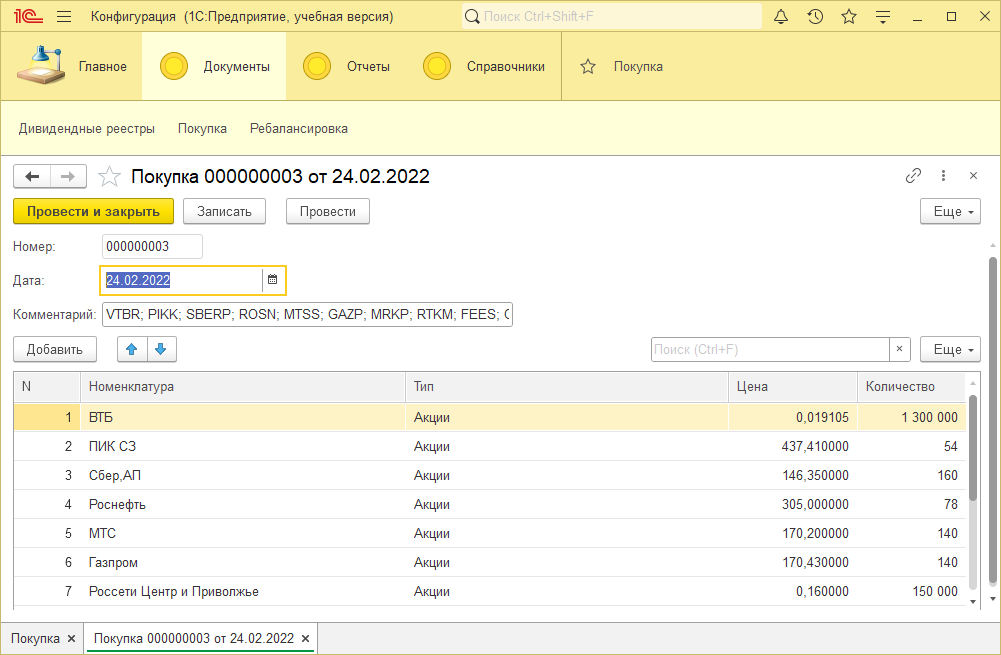Click quantity cell 1 300 000
Screen dimensions: 1001x655
[x=912, y=417]
